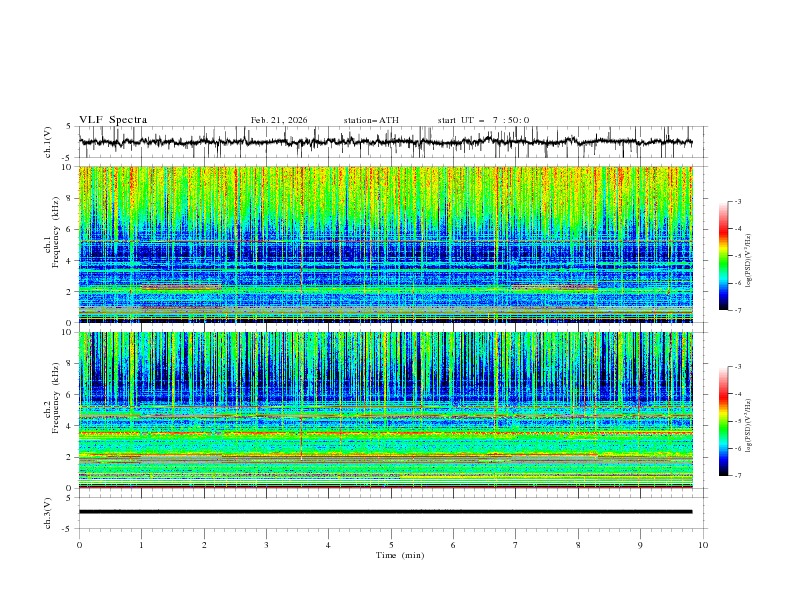
Task: Click time axis tick label "5"
Action: point(391,545)
